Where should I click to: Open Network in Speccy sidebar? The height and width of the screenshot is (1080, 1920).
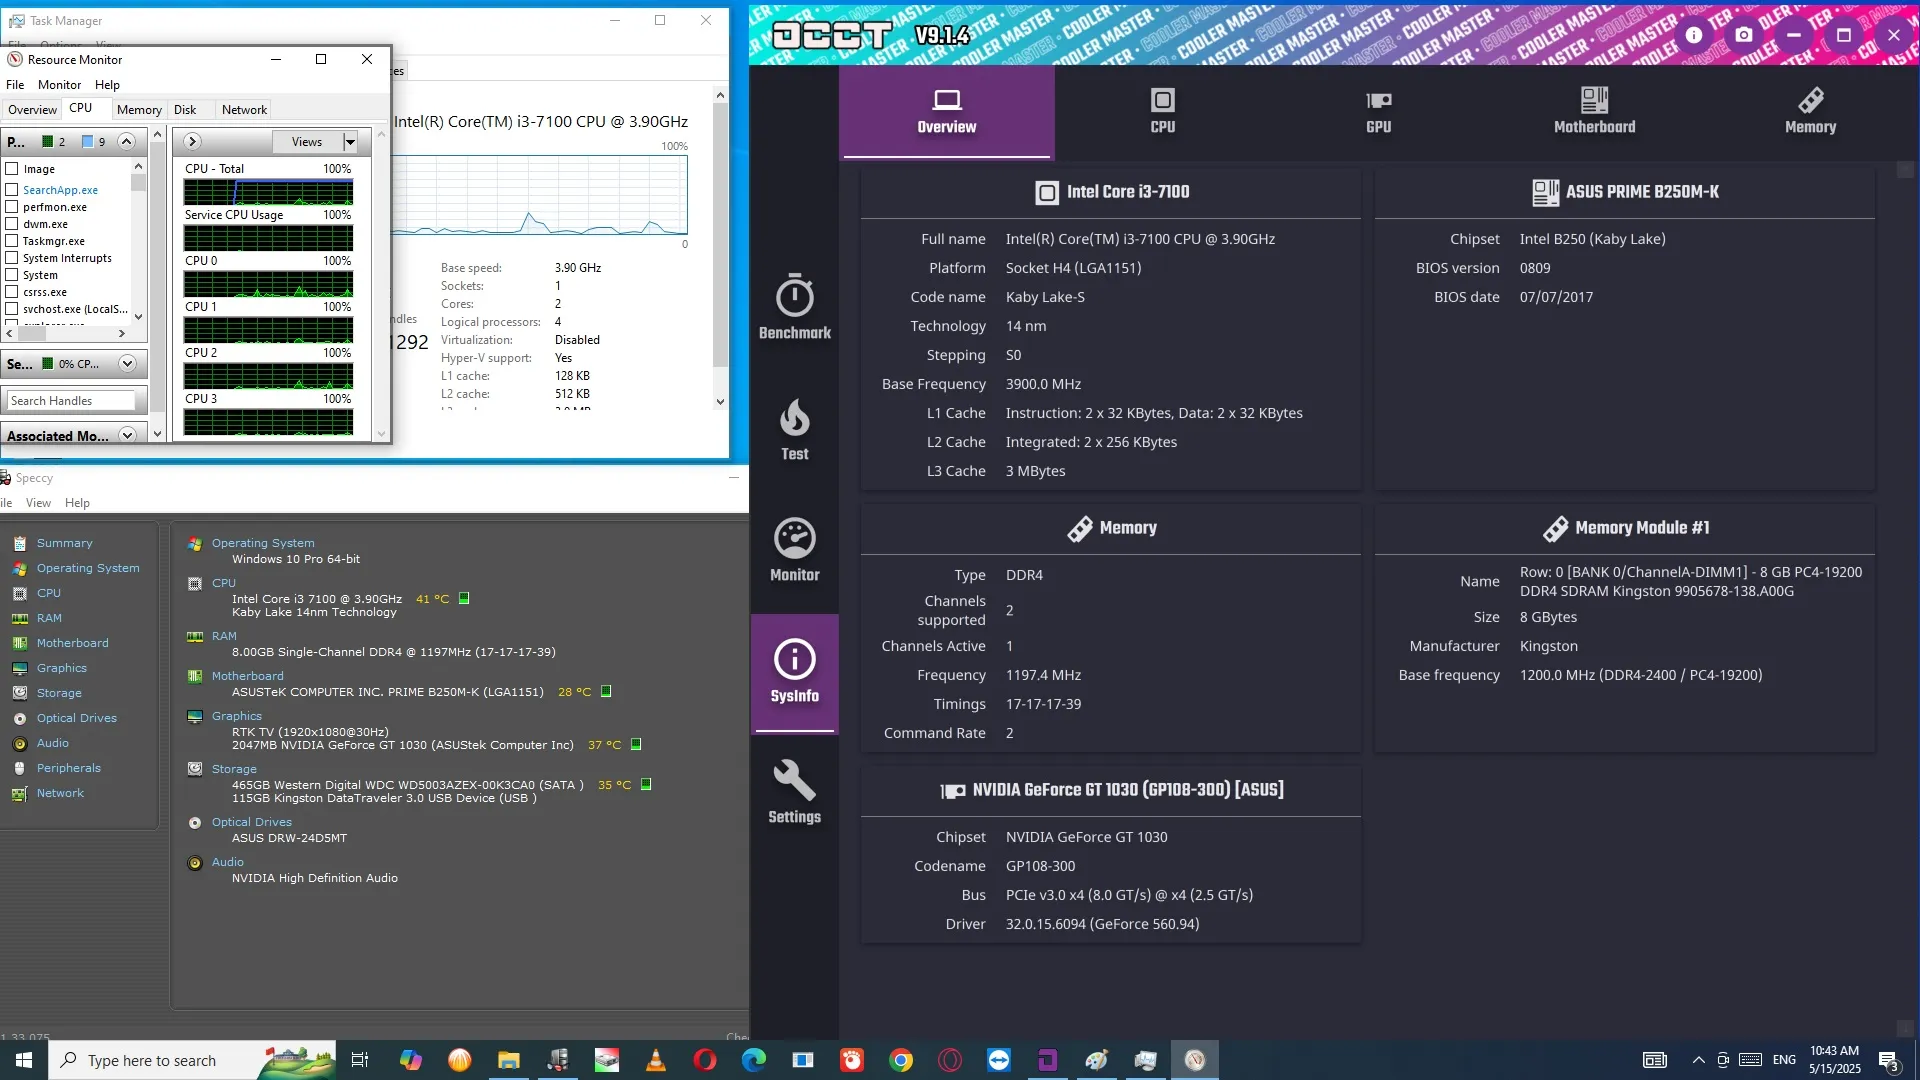pos(60,793)
